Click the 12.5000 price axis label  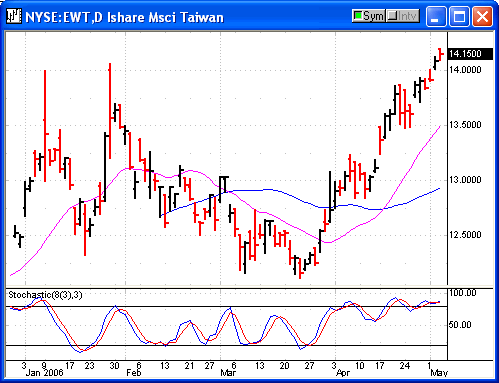coord(465,235)
